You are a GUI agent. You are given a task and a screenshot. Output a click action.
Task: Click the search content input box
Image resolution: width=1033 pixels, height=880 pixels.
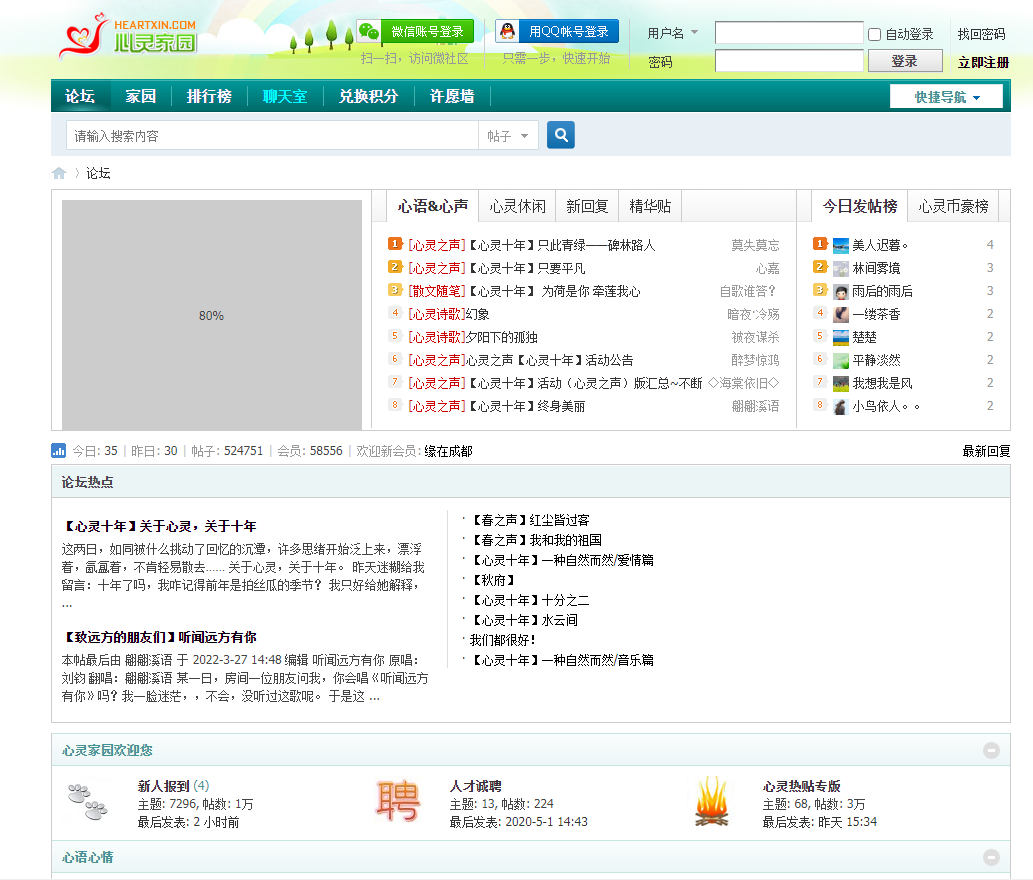click(272, 136)
